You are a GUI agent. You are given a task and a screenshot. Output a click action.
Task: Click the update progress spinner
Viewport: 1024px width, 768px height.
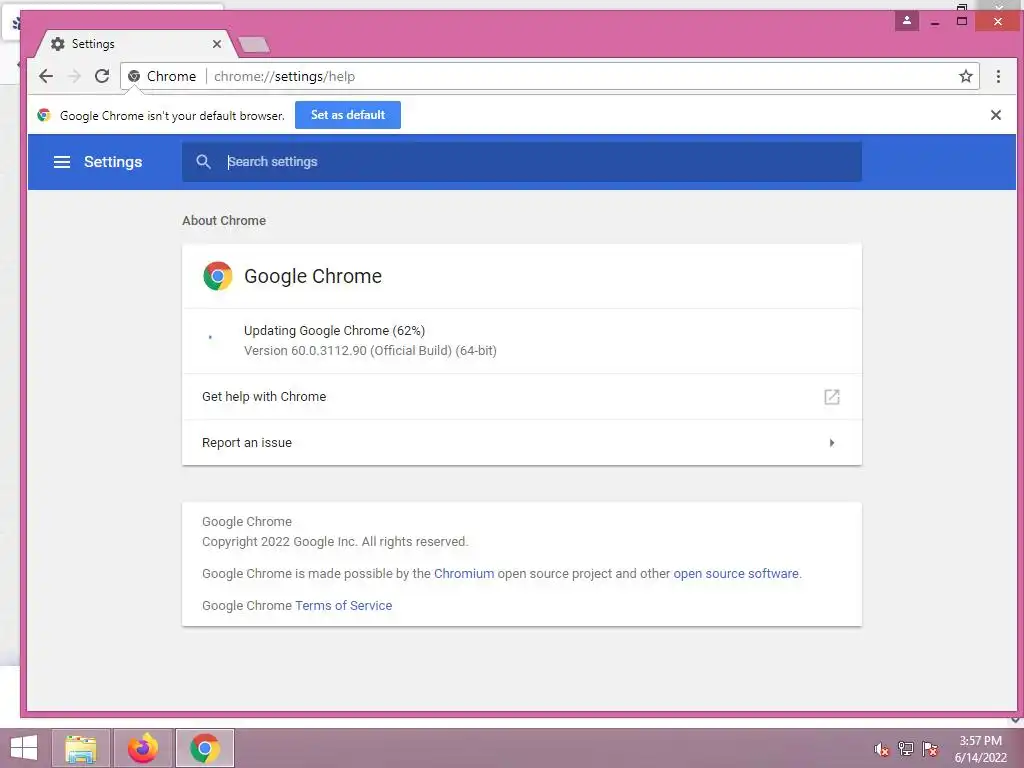click(210, 338)
